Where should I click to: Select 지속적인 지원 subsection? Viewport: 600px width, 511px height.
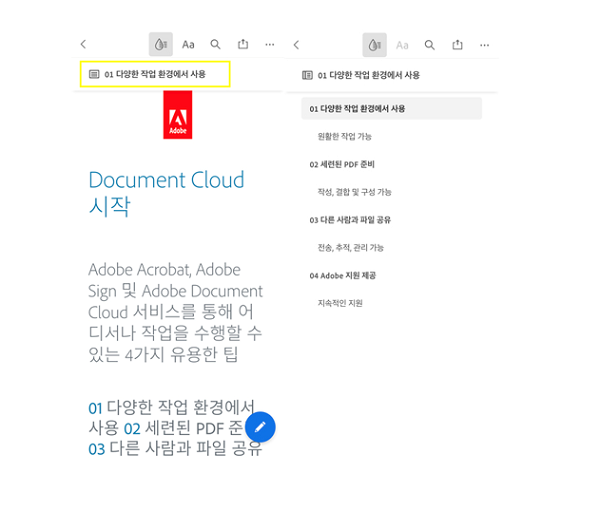[x=340, y=304]
